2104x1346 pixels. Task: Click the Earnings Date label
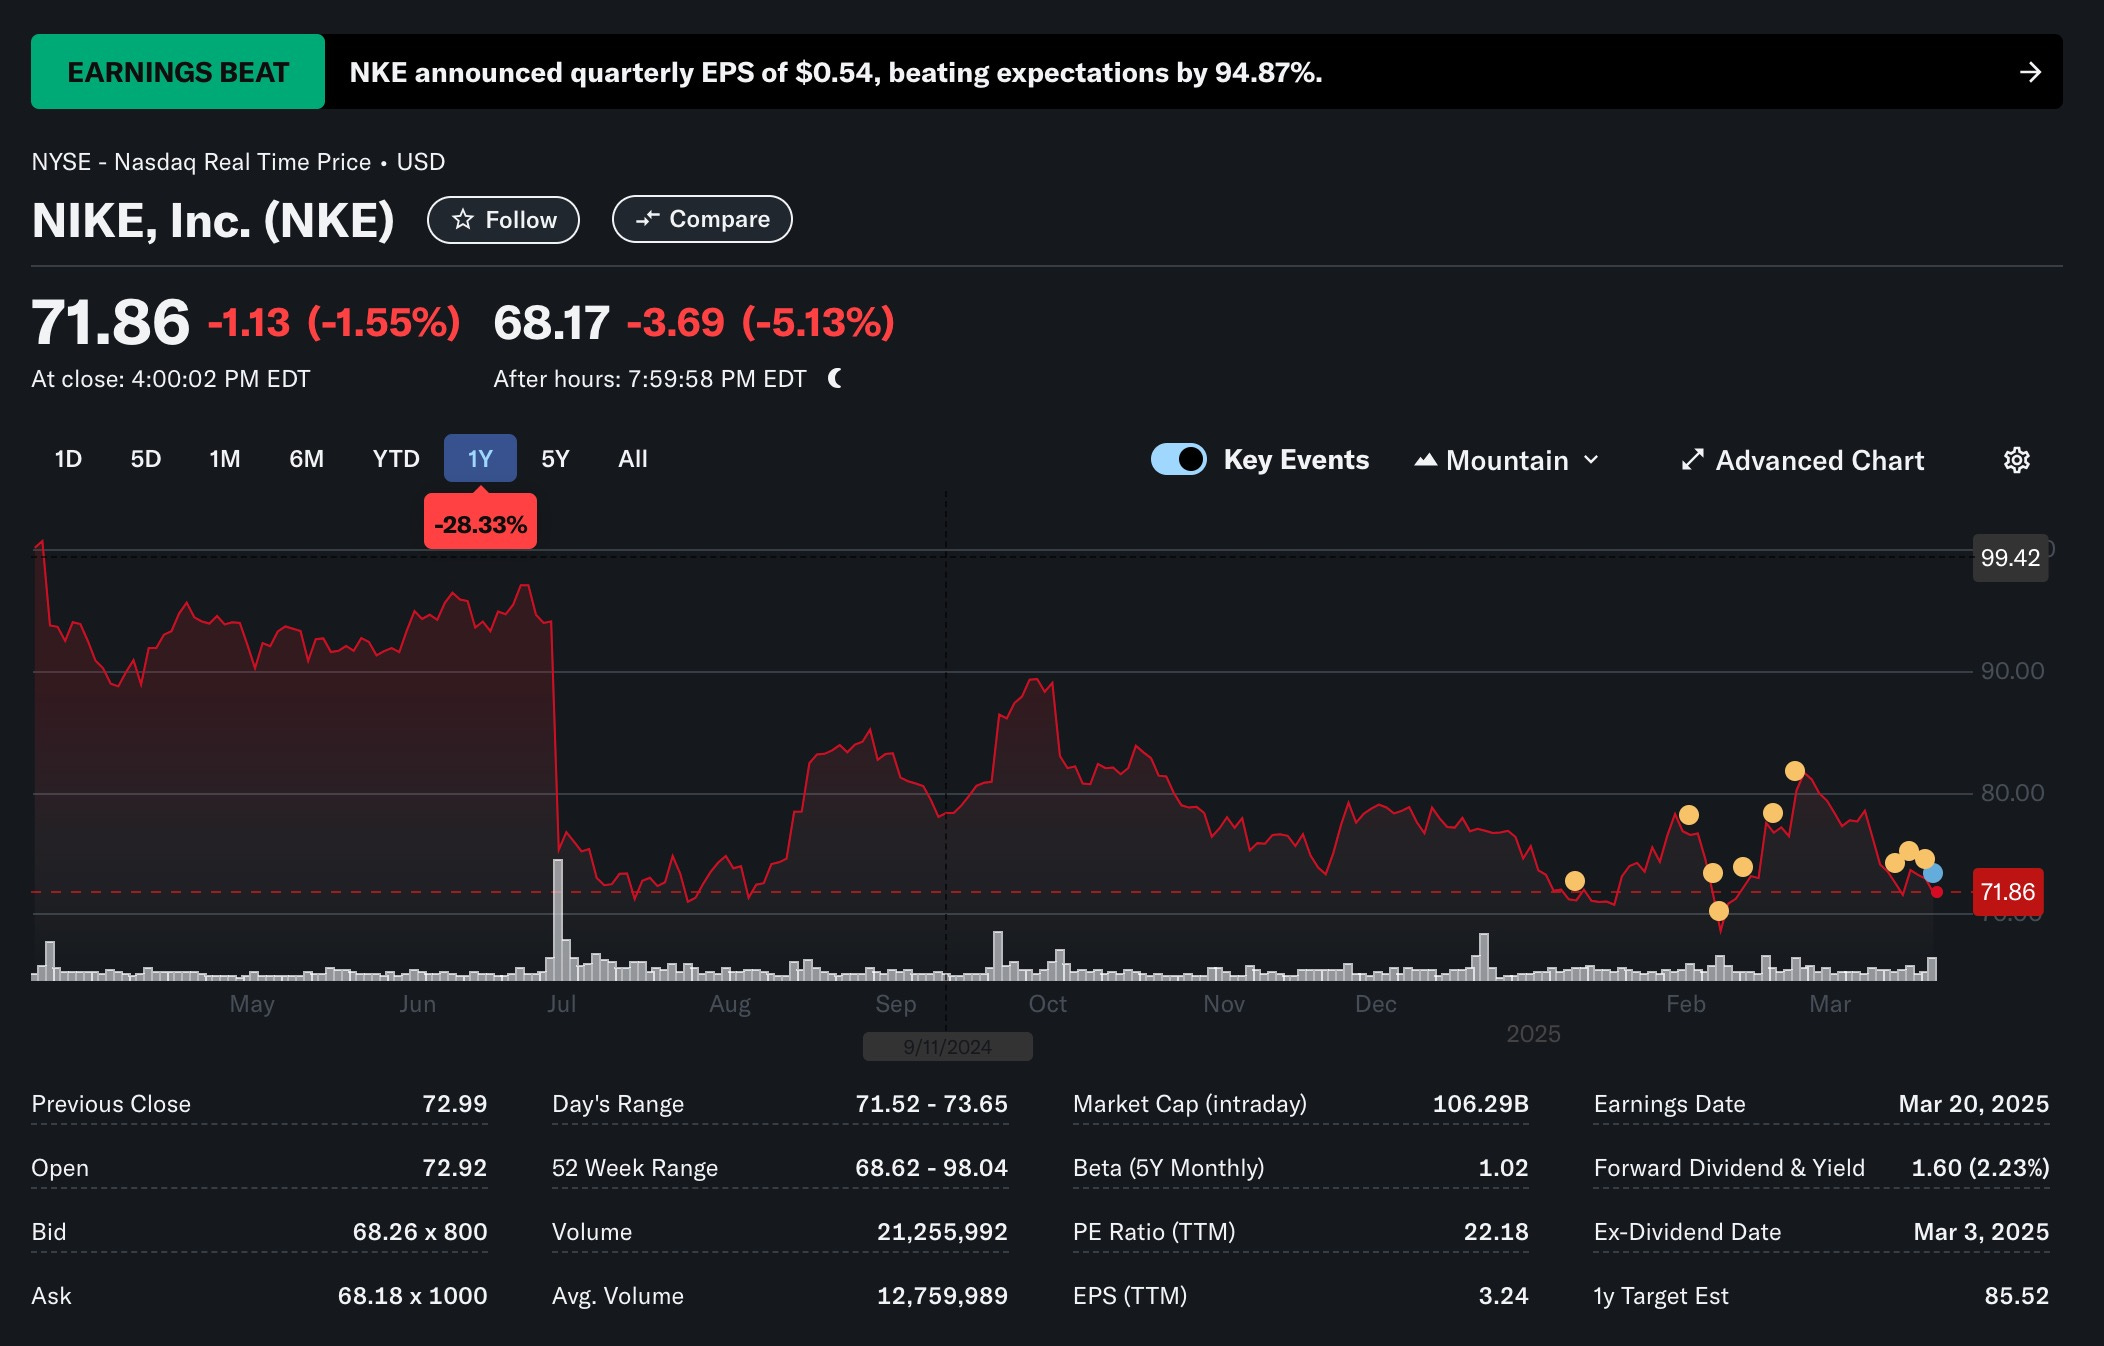pyautogui.click(x=1670, y=1104)
